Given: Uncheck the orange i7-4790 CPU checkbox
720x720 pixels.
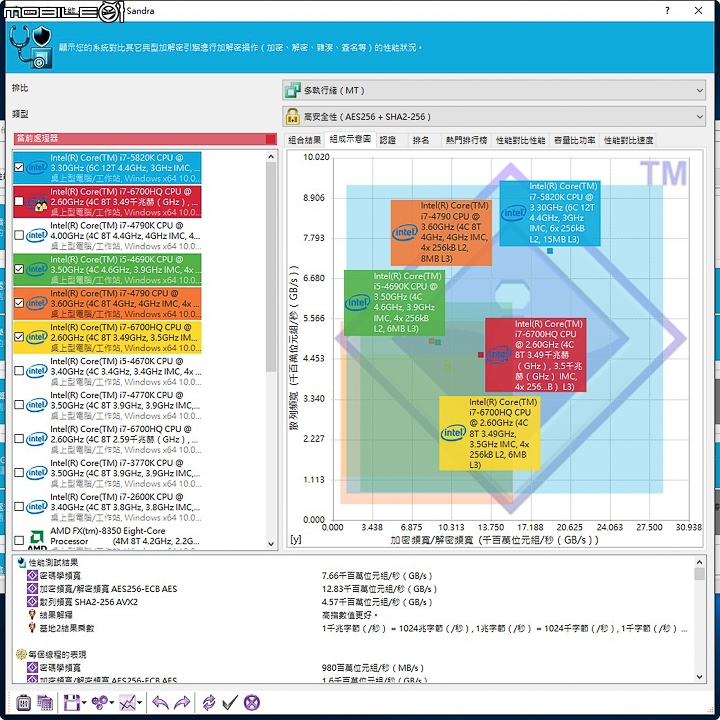Looking at the screenshot, I should coord(19,303).
